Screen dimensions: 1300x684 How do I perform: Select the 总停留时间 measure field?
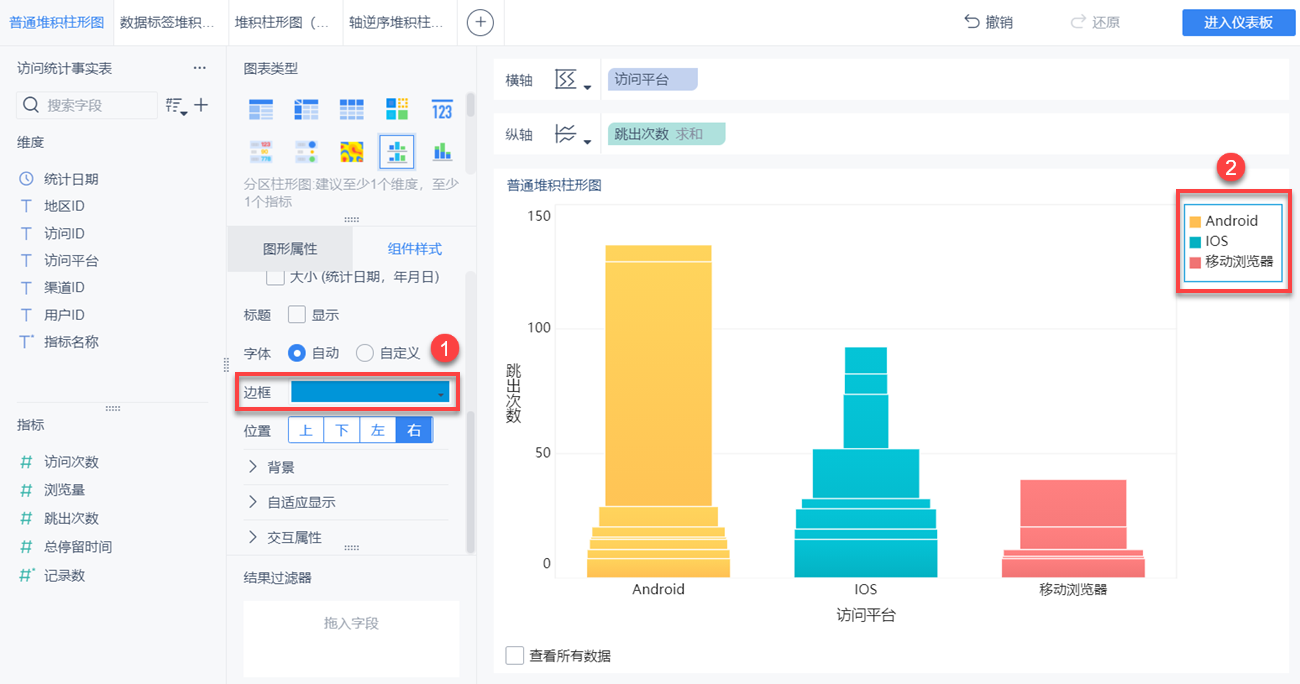78,547
